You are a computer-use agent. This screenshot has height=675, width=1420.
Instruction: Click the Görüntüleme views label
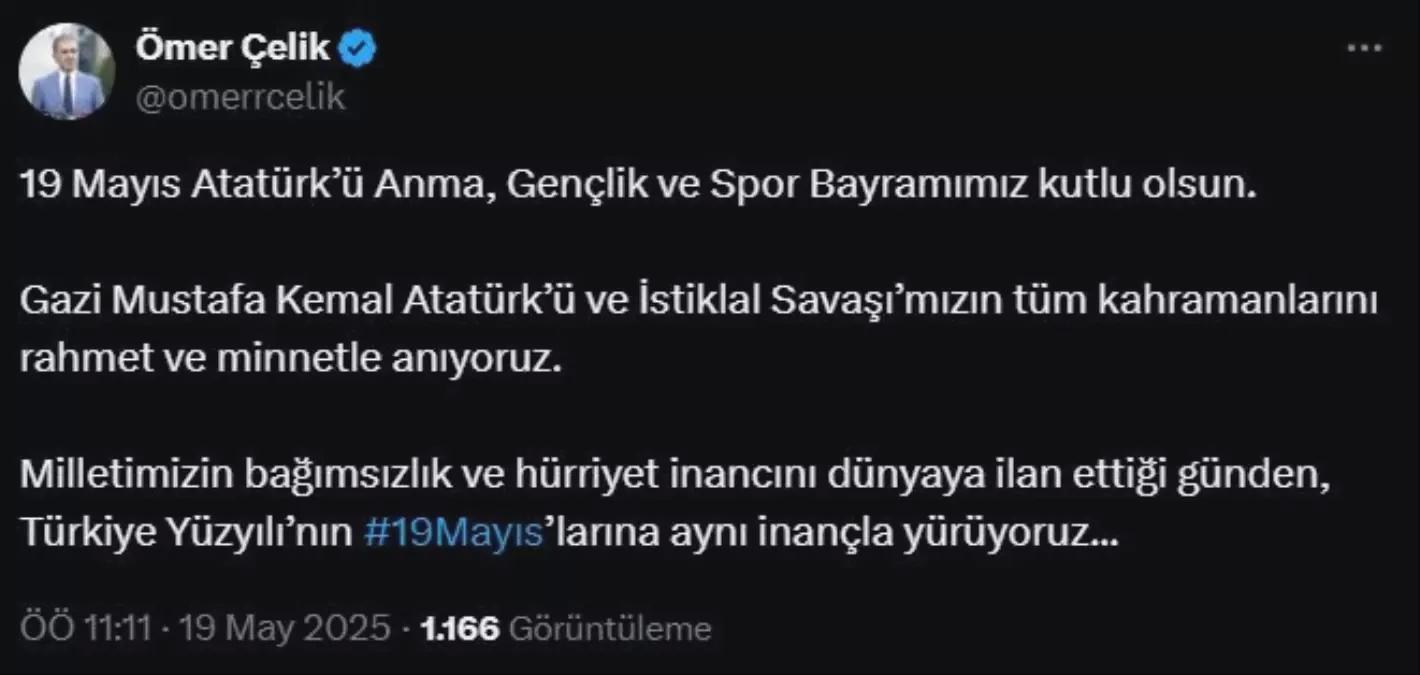click(610, 629)
